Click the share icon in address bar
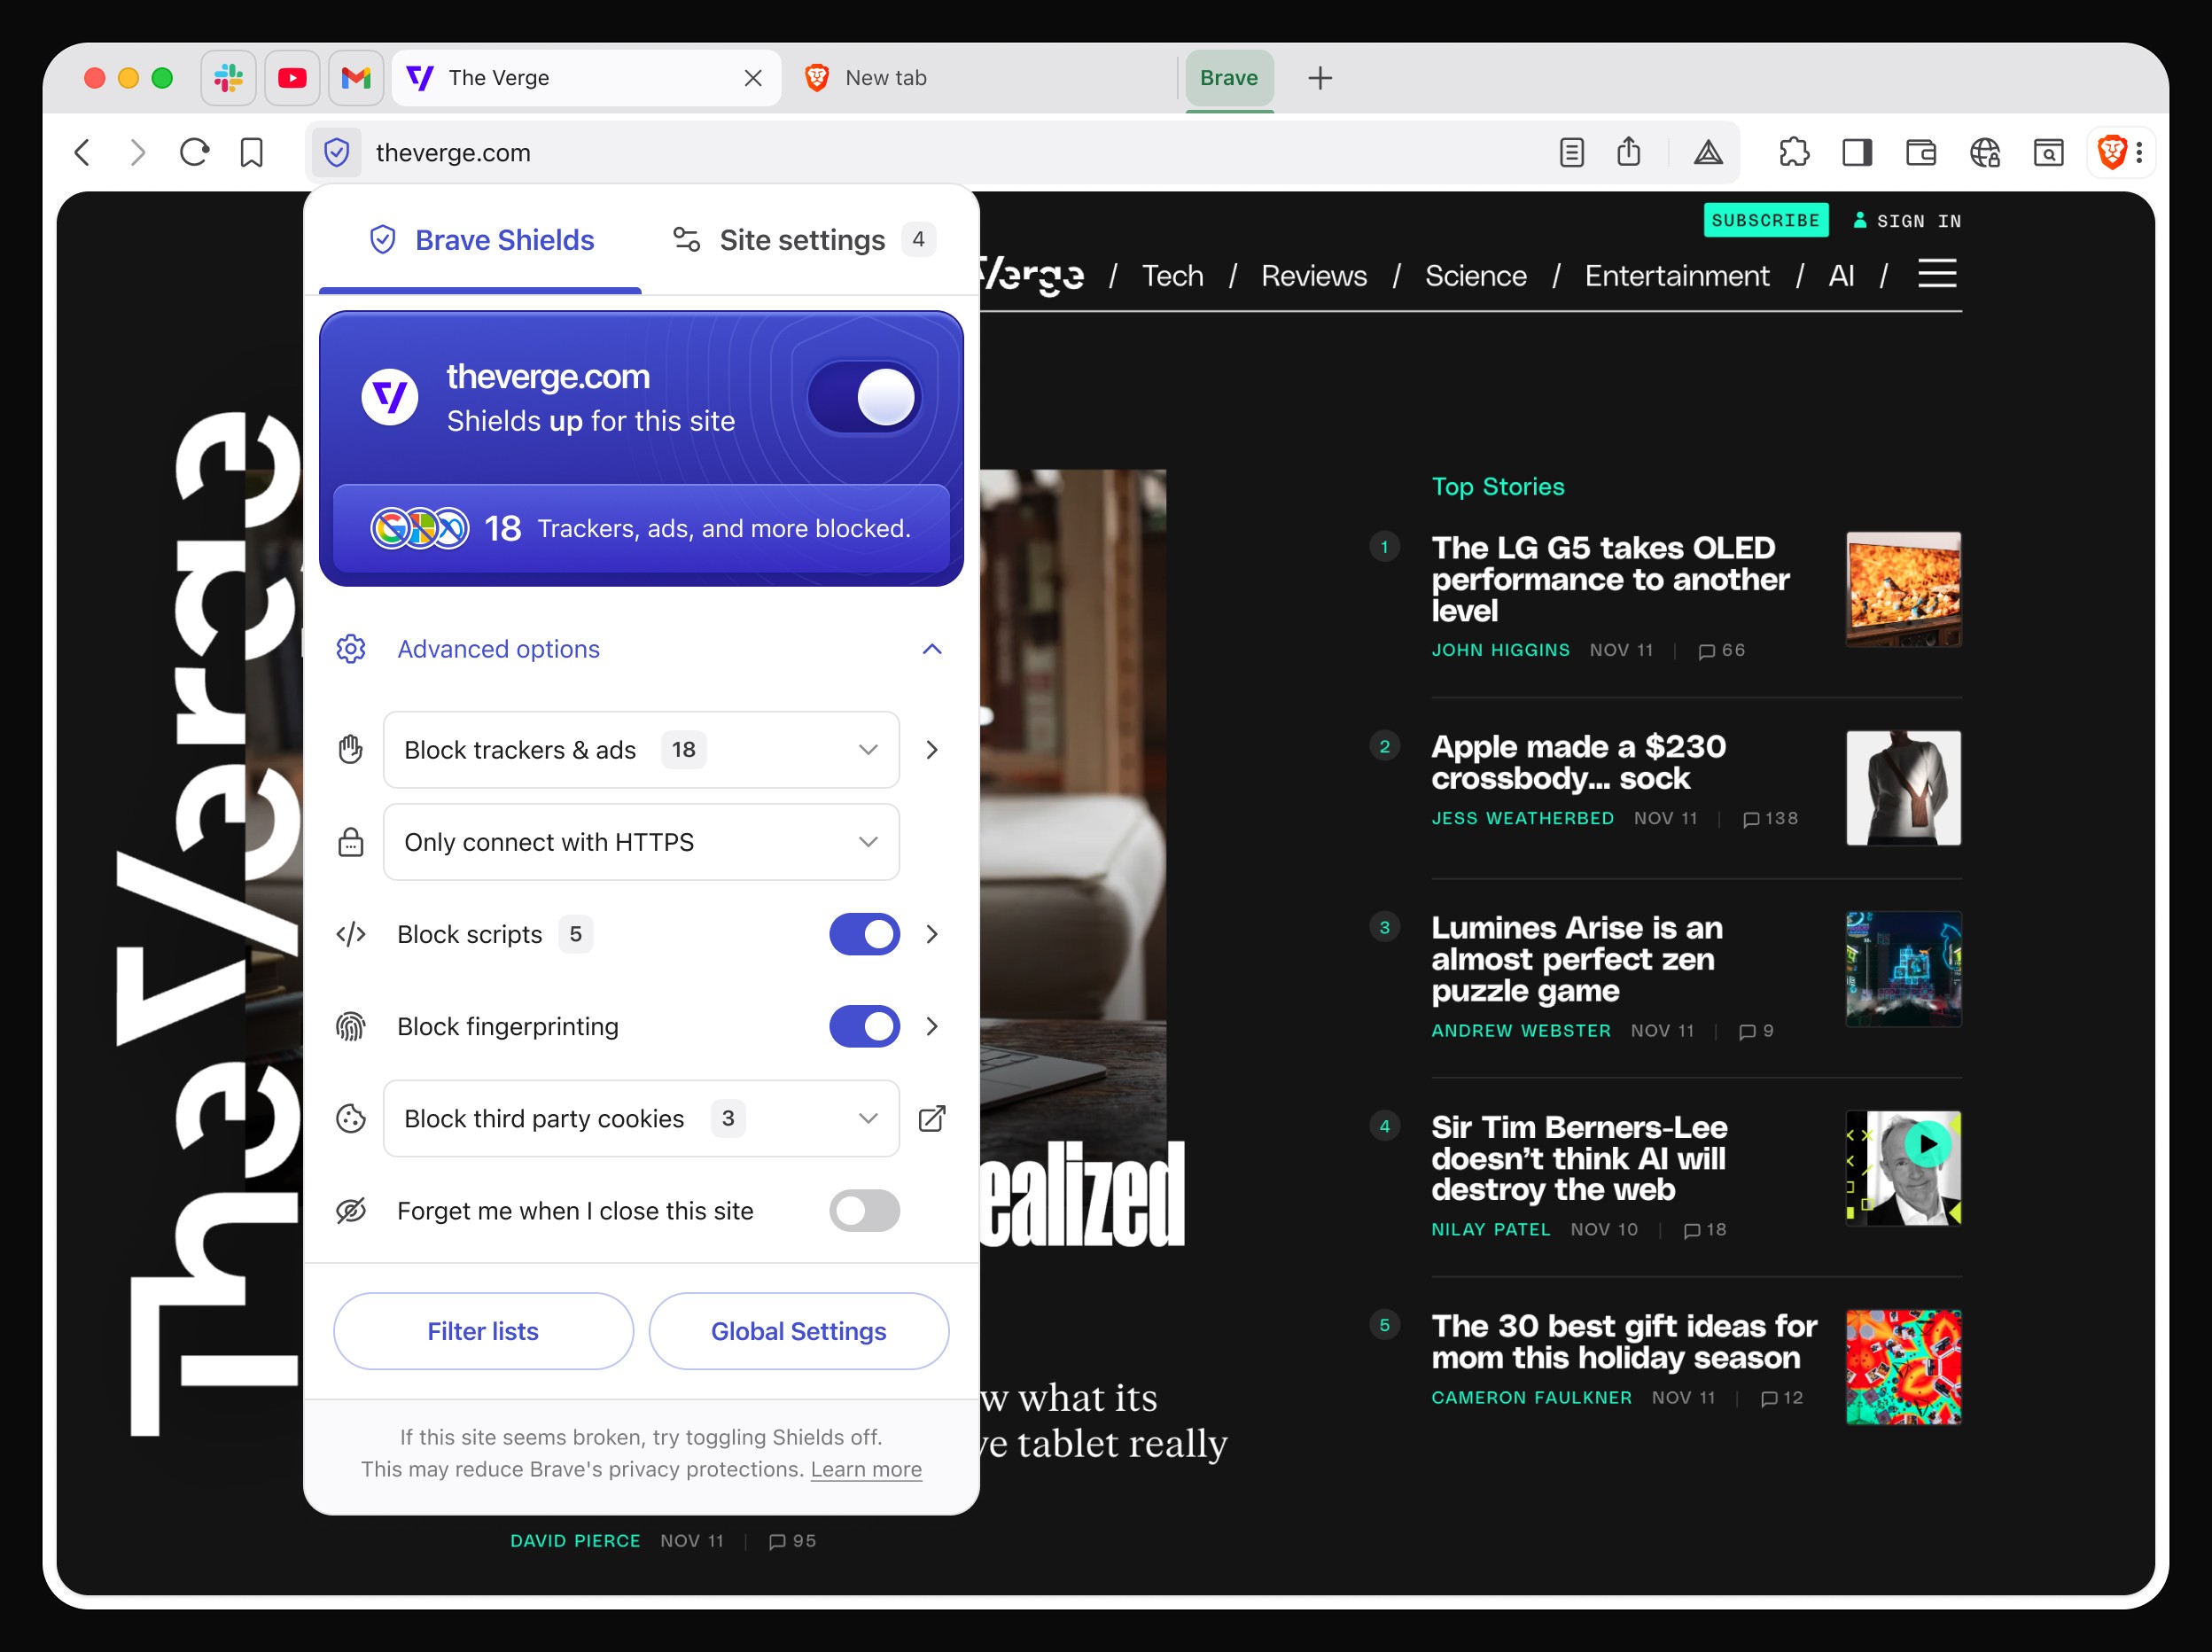The width and height of the screenshot is (2212, 1652). 1629,152
